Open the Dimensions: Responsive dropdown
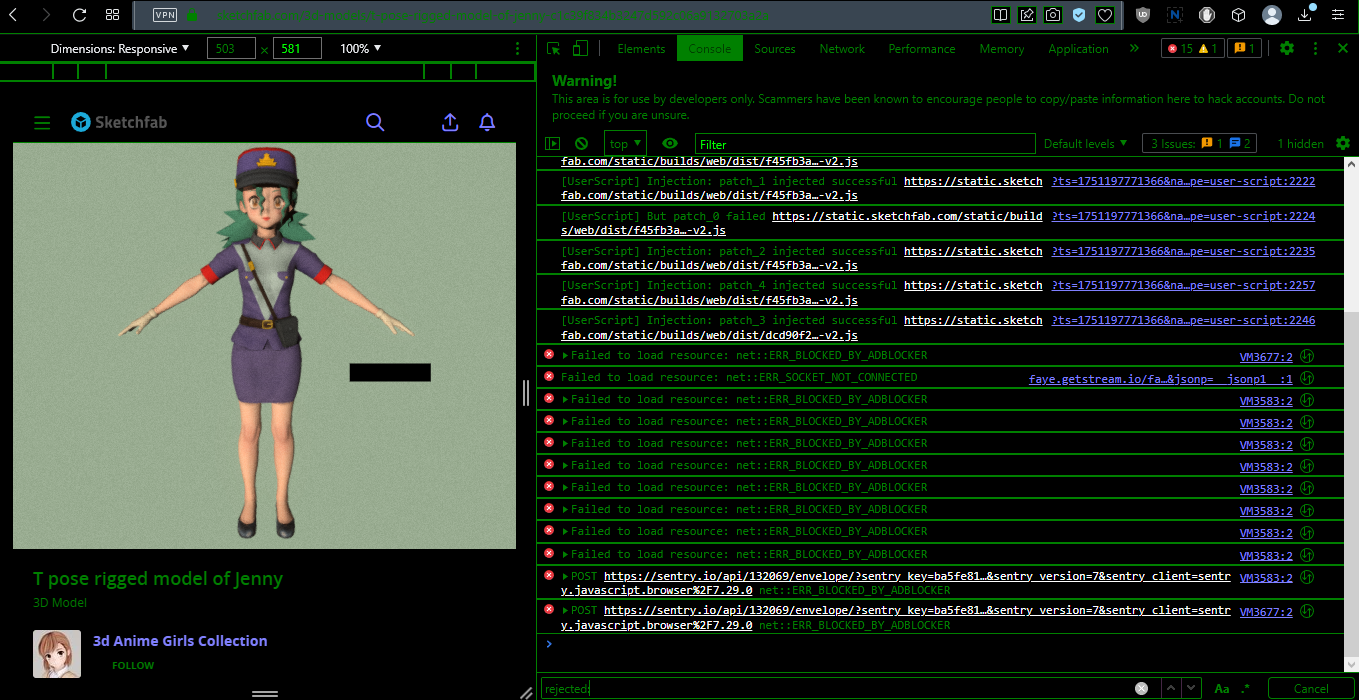Screen dimensions: 1366x700 point(120,49)
